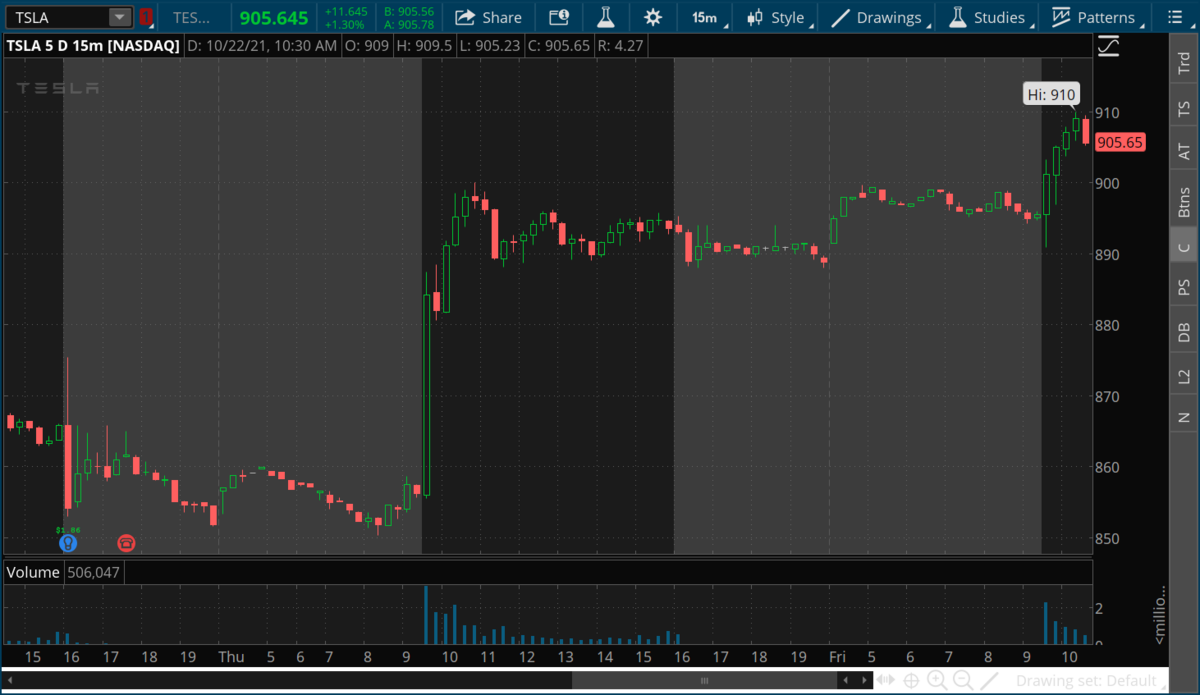This screenshot has width=1200, height=695.
Task: Click the Hi: 910 price bubble
Action: point(1051,95)
